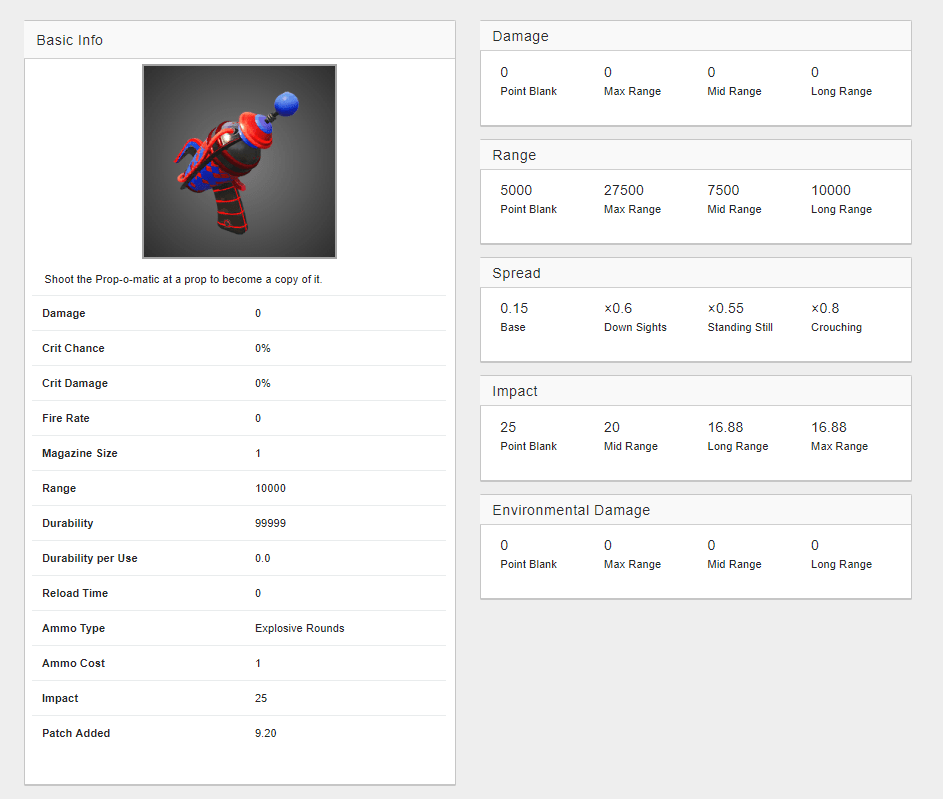Select the Range Max Range value 27500
The width and height of the screenshot is (943, 799).
(x=624, y=190)
